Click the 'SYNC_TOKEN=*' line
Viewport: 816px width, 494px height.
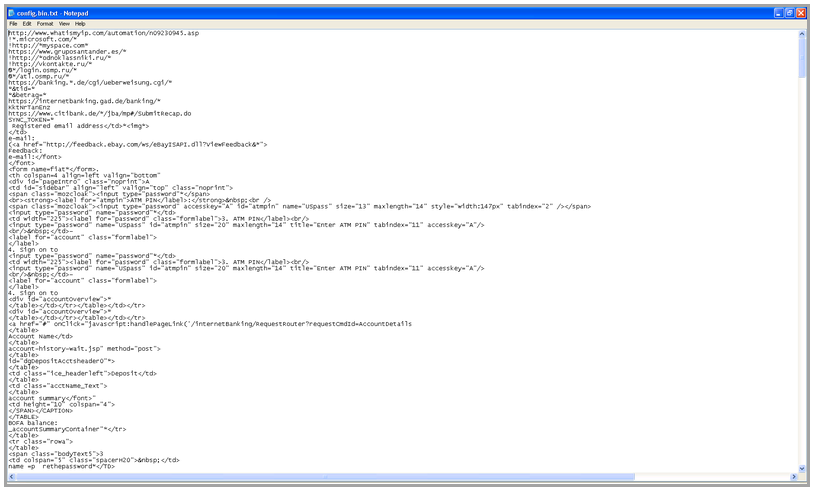point(31,120)
